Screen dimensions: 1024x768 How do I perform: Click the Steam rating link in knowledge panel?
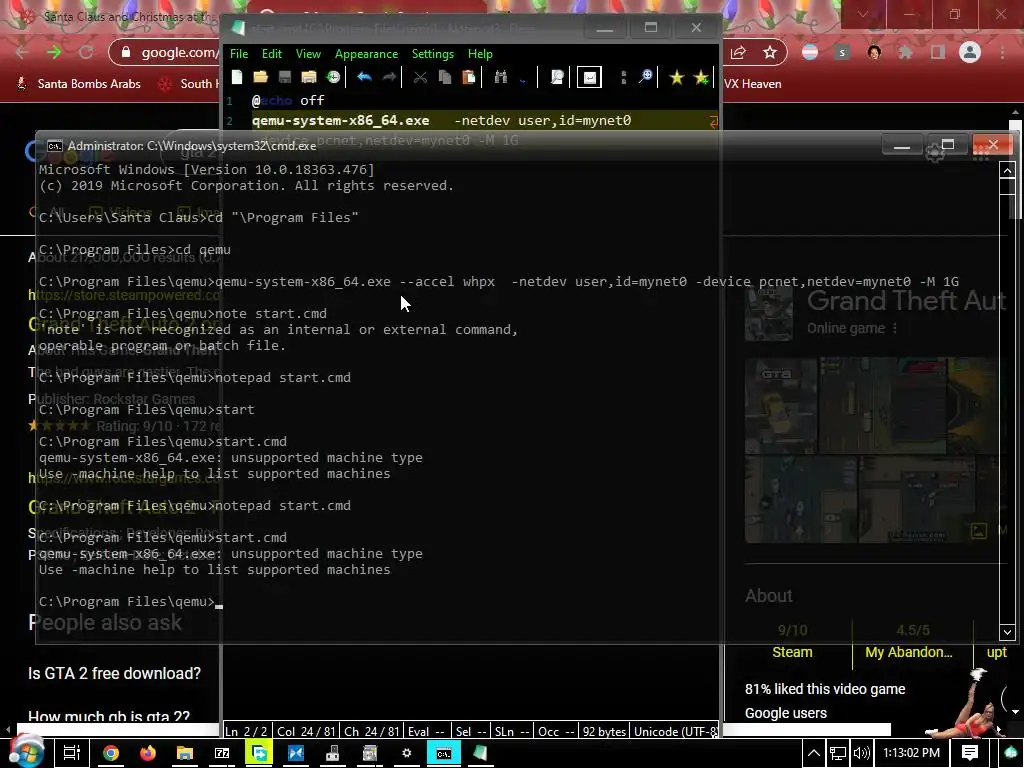point(792,652)
